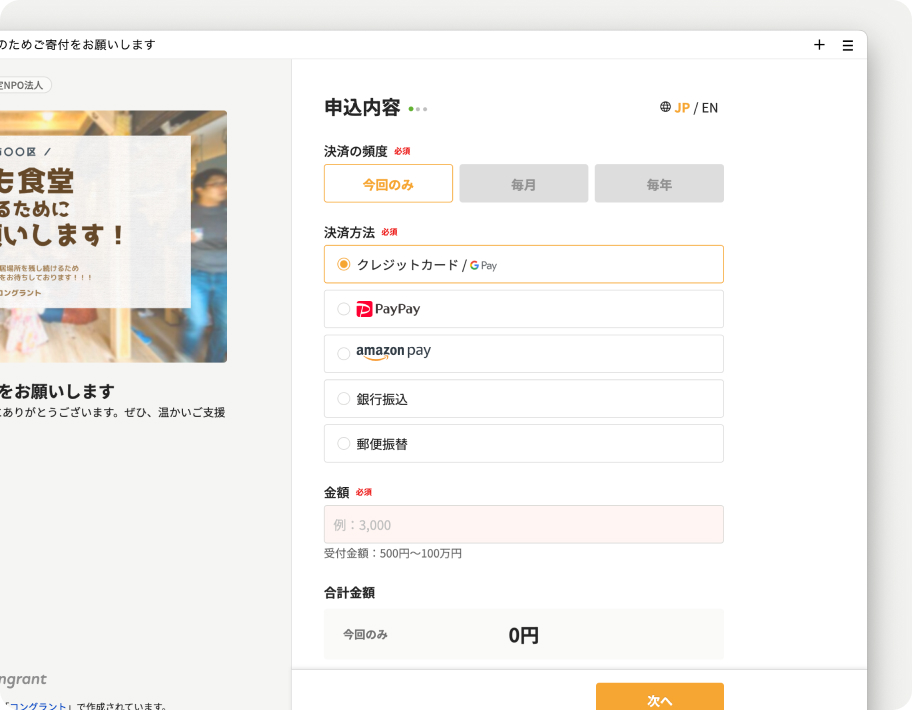Choose 銀行振込 radio button
The height and width of the screenshot is (710, 912).
click(x=344, y=398)
